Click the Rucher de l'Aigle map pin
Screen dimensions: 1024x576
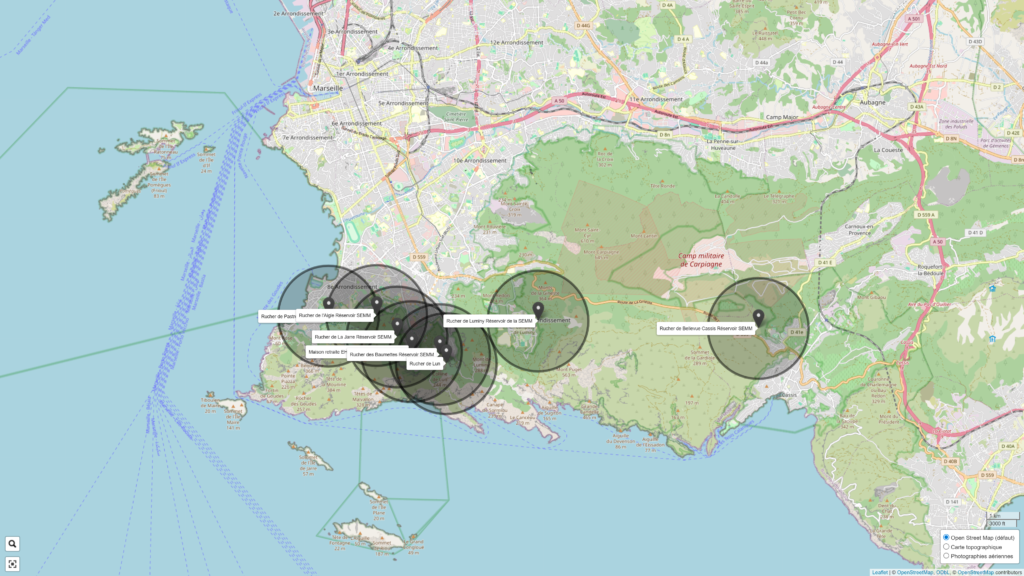377,302
